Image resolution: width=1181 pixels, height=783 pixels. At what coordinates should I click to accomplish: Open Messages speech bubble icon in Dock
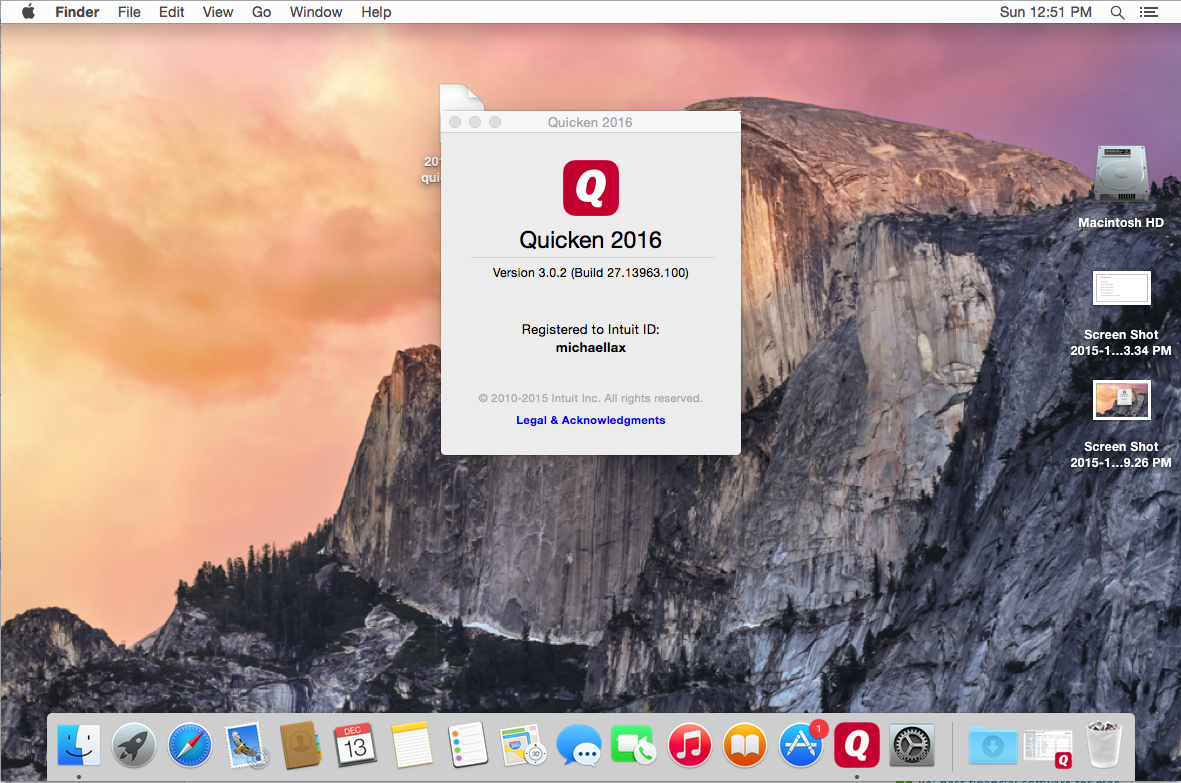[578, 745]
